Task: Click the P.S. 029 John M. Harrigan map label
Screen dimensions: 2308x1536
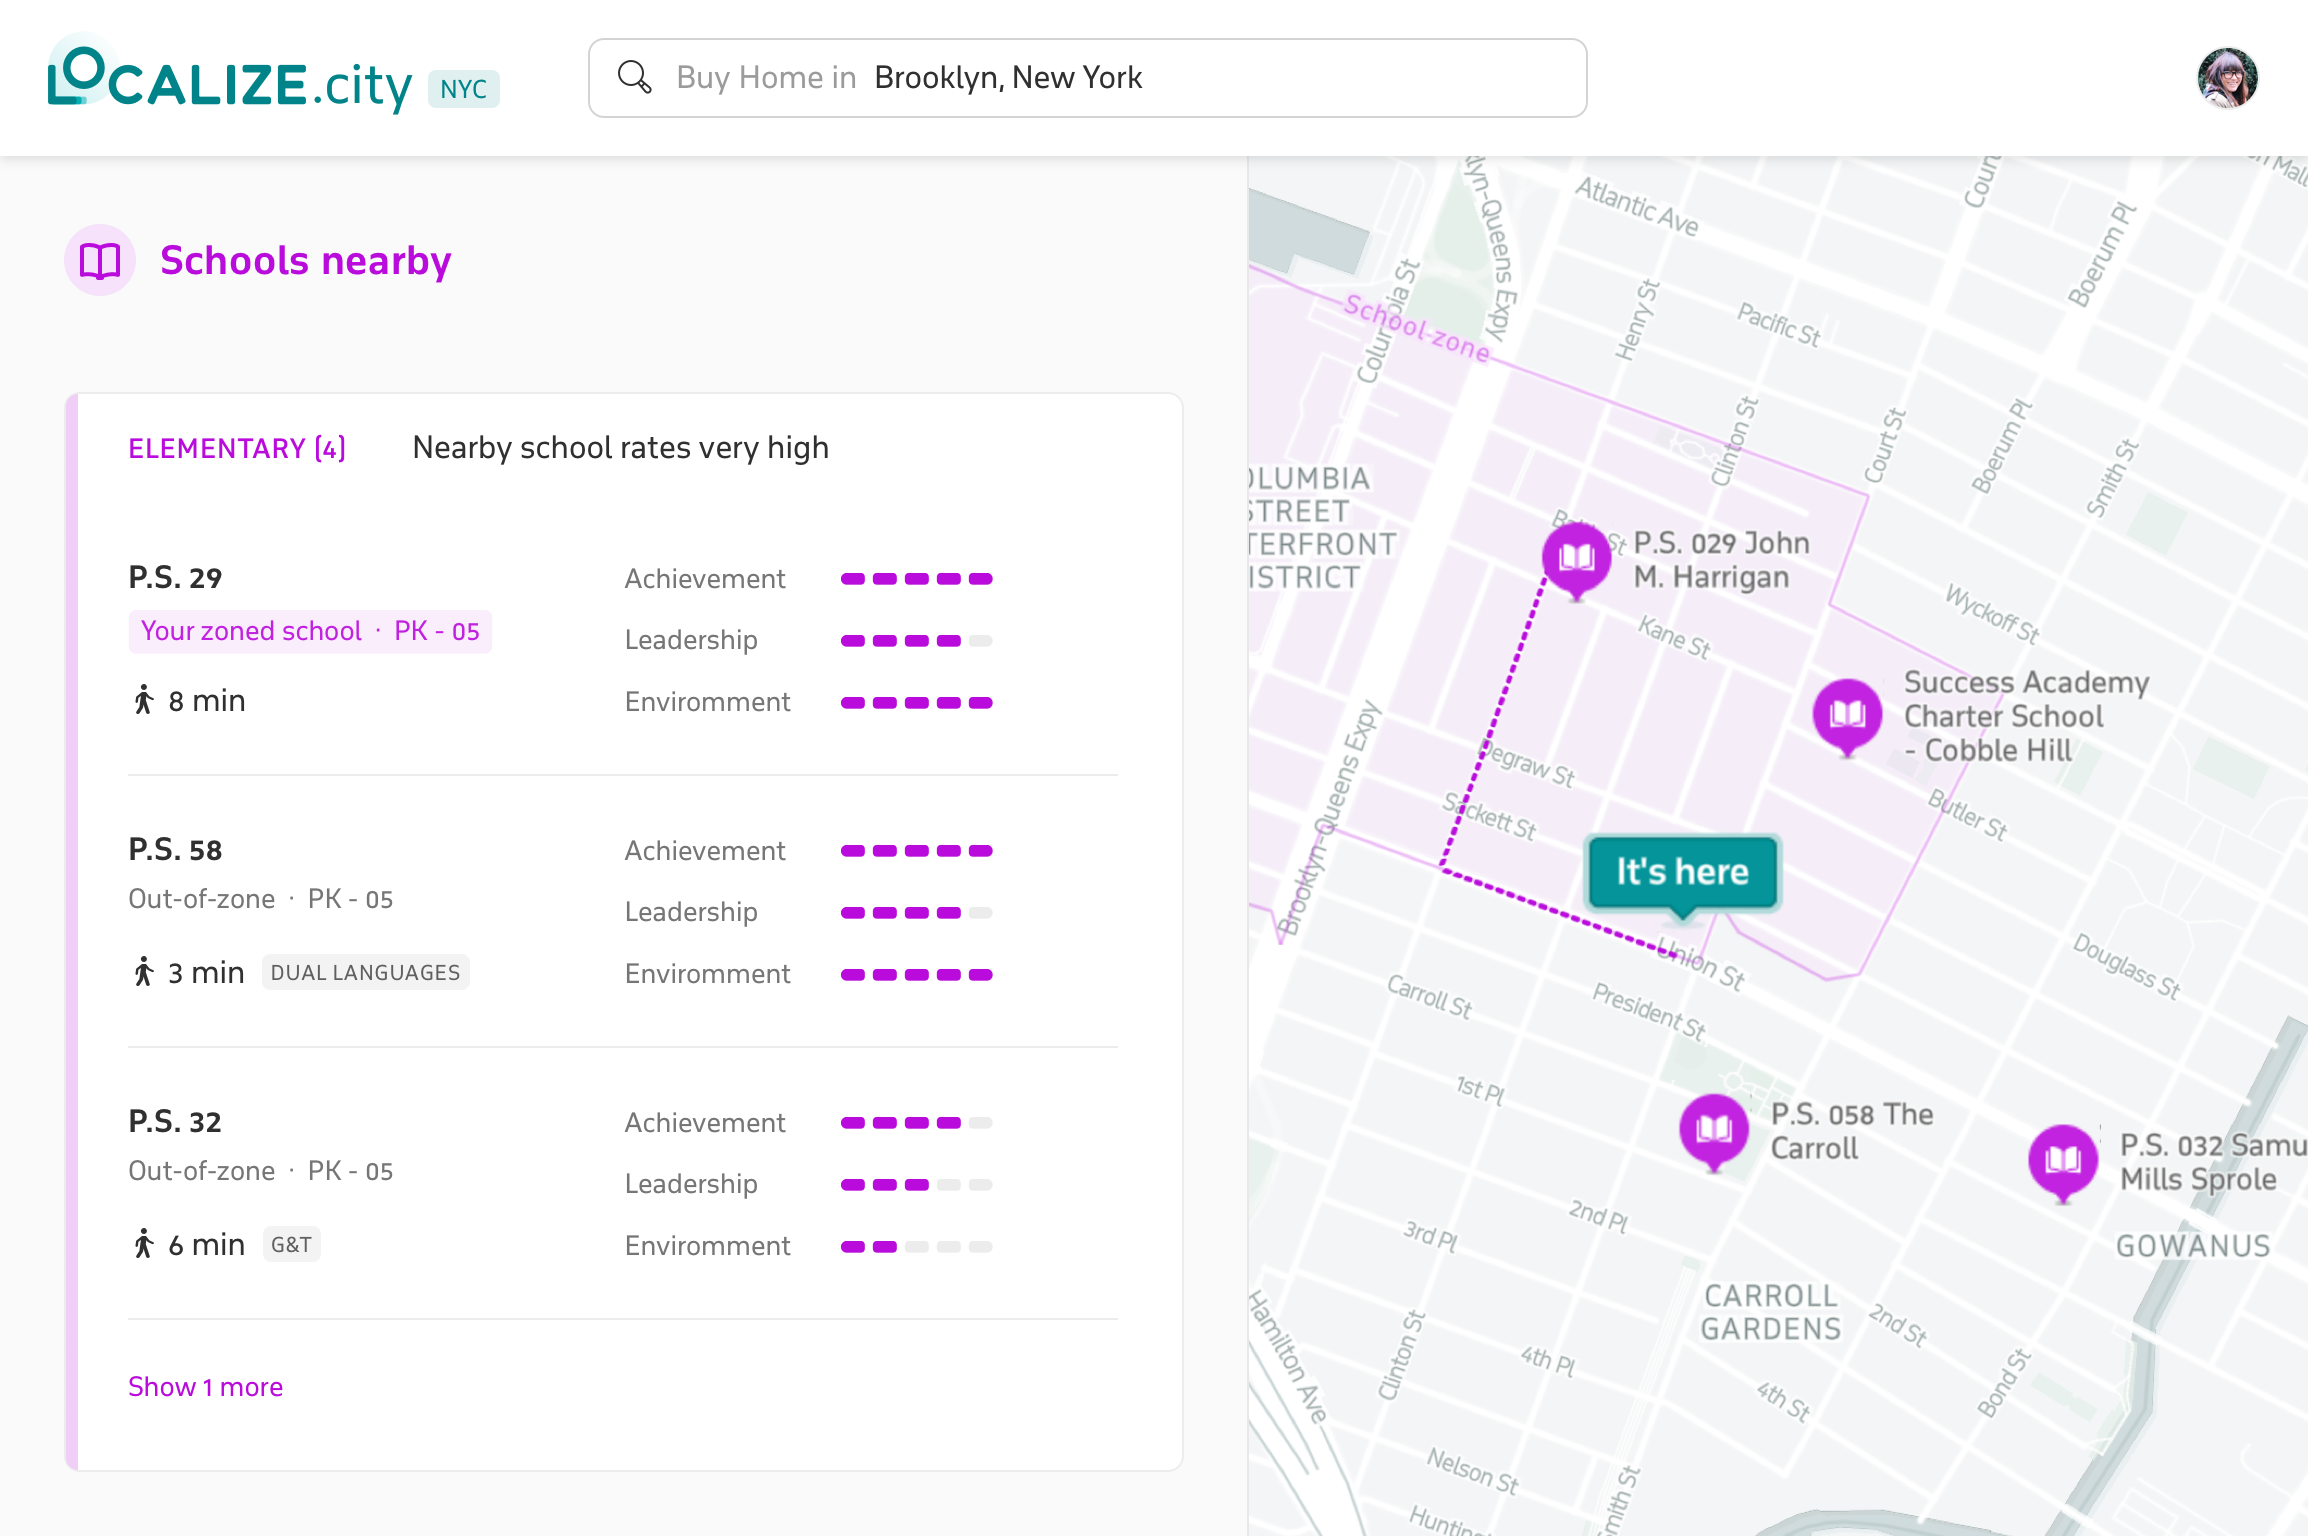Action: click(1721, 560)
